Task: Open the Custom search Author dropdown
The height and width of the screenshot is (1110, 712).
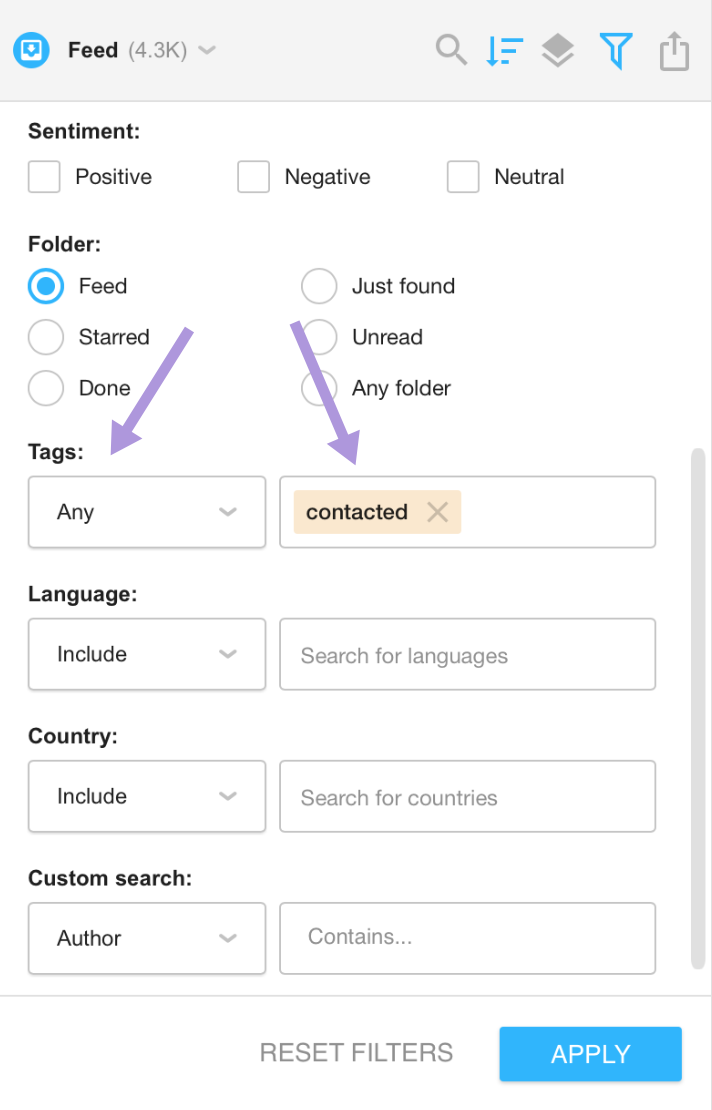Action: pos(147,938)
